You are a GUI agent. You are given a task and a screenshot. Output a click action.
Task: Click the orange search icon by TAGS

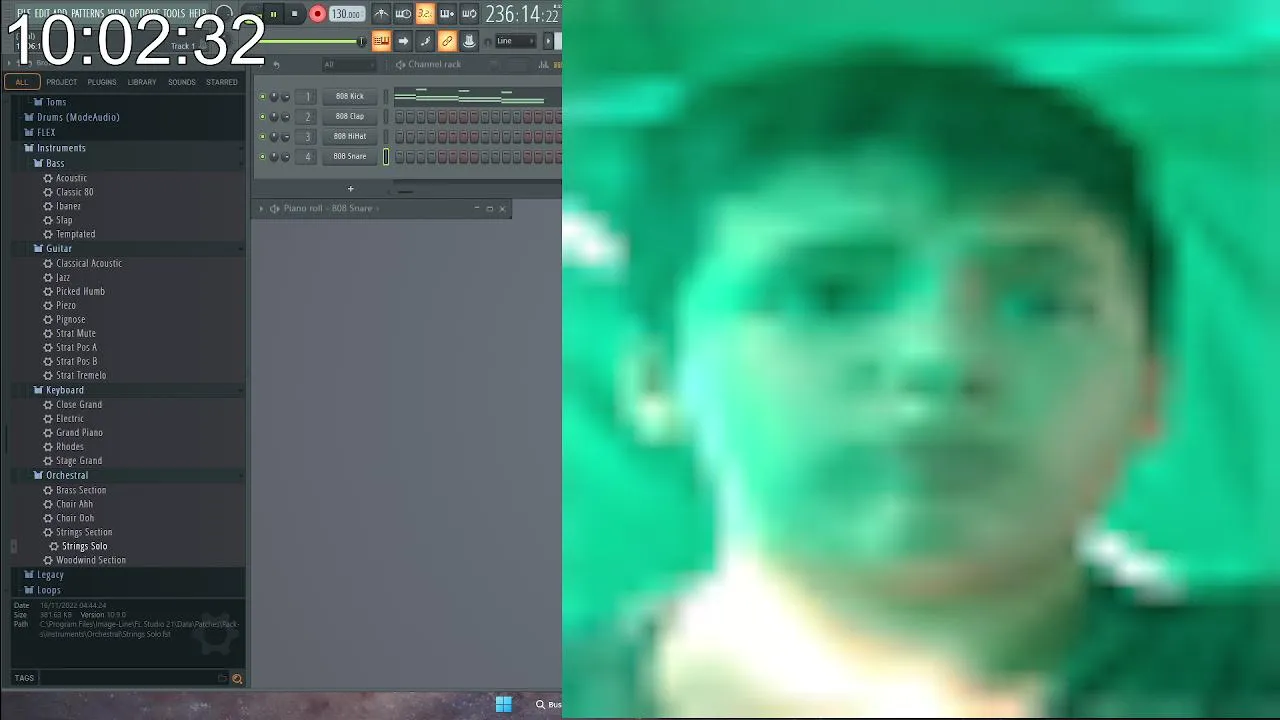click(x=237, y=679)
